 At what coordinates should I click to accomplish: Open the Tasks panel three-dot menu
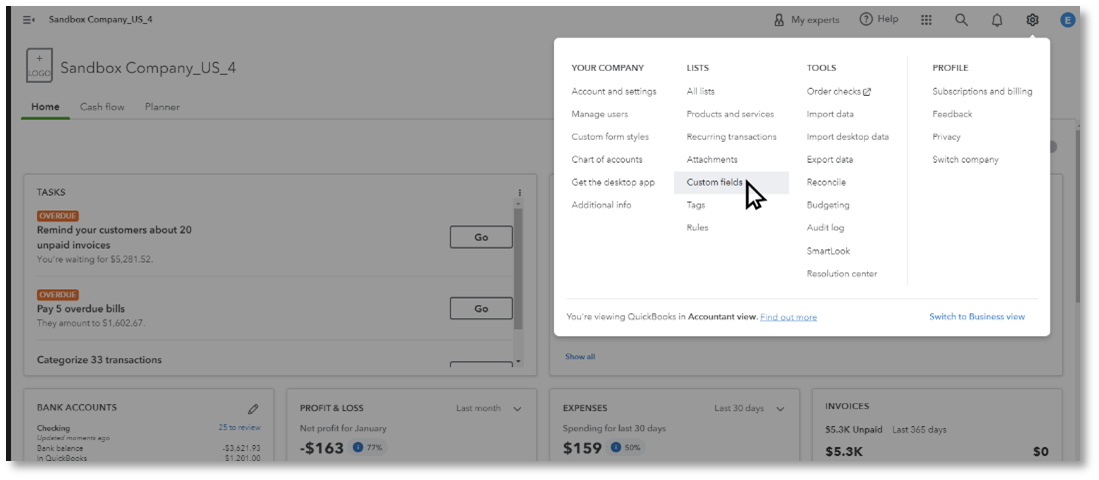tap(520, 193)
